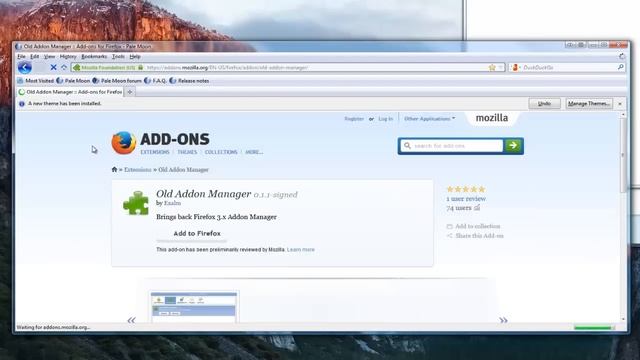The height and width of the screenshot is (360, 640).
Task: Stop page loading with the X button
Action: pyautogui.click(x=53, y=67)
